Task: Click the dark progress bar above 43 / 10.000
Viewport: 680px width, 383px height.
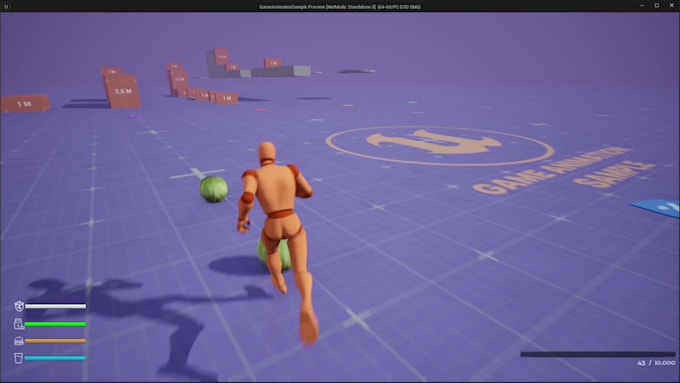Action: (x=598, y=354)
